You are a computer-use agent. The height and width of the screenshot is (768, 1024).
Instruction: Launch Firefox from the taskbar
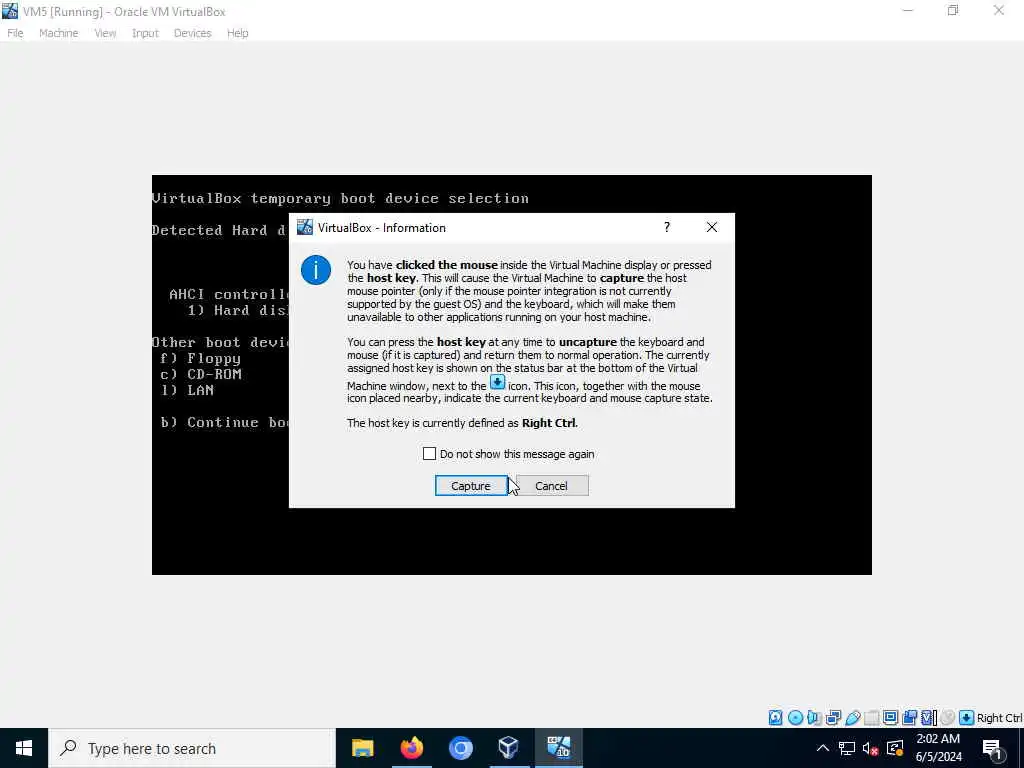[411, 748]
